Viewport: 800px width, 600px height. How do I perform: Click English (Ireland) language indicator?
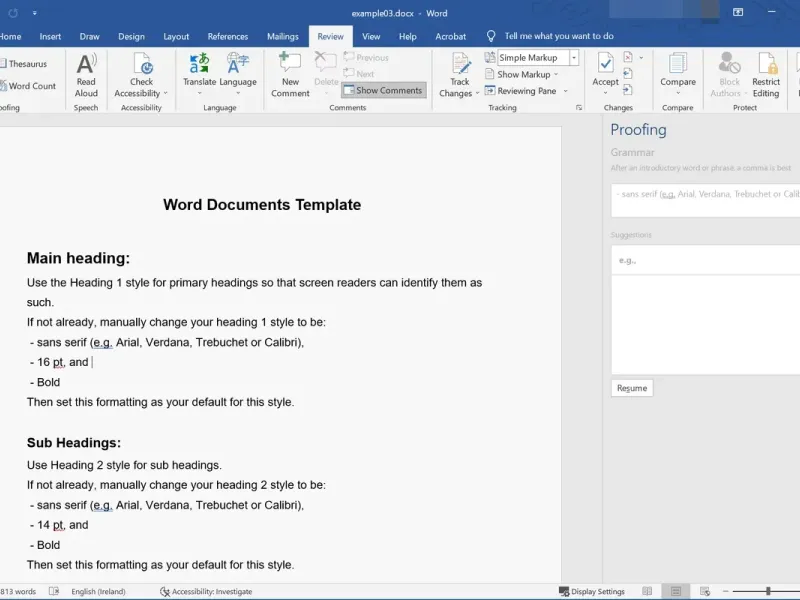[x=98, y=591]
